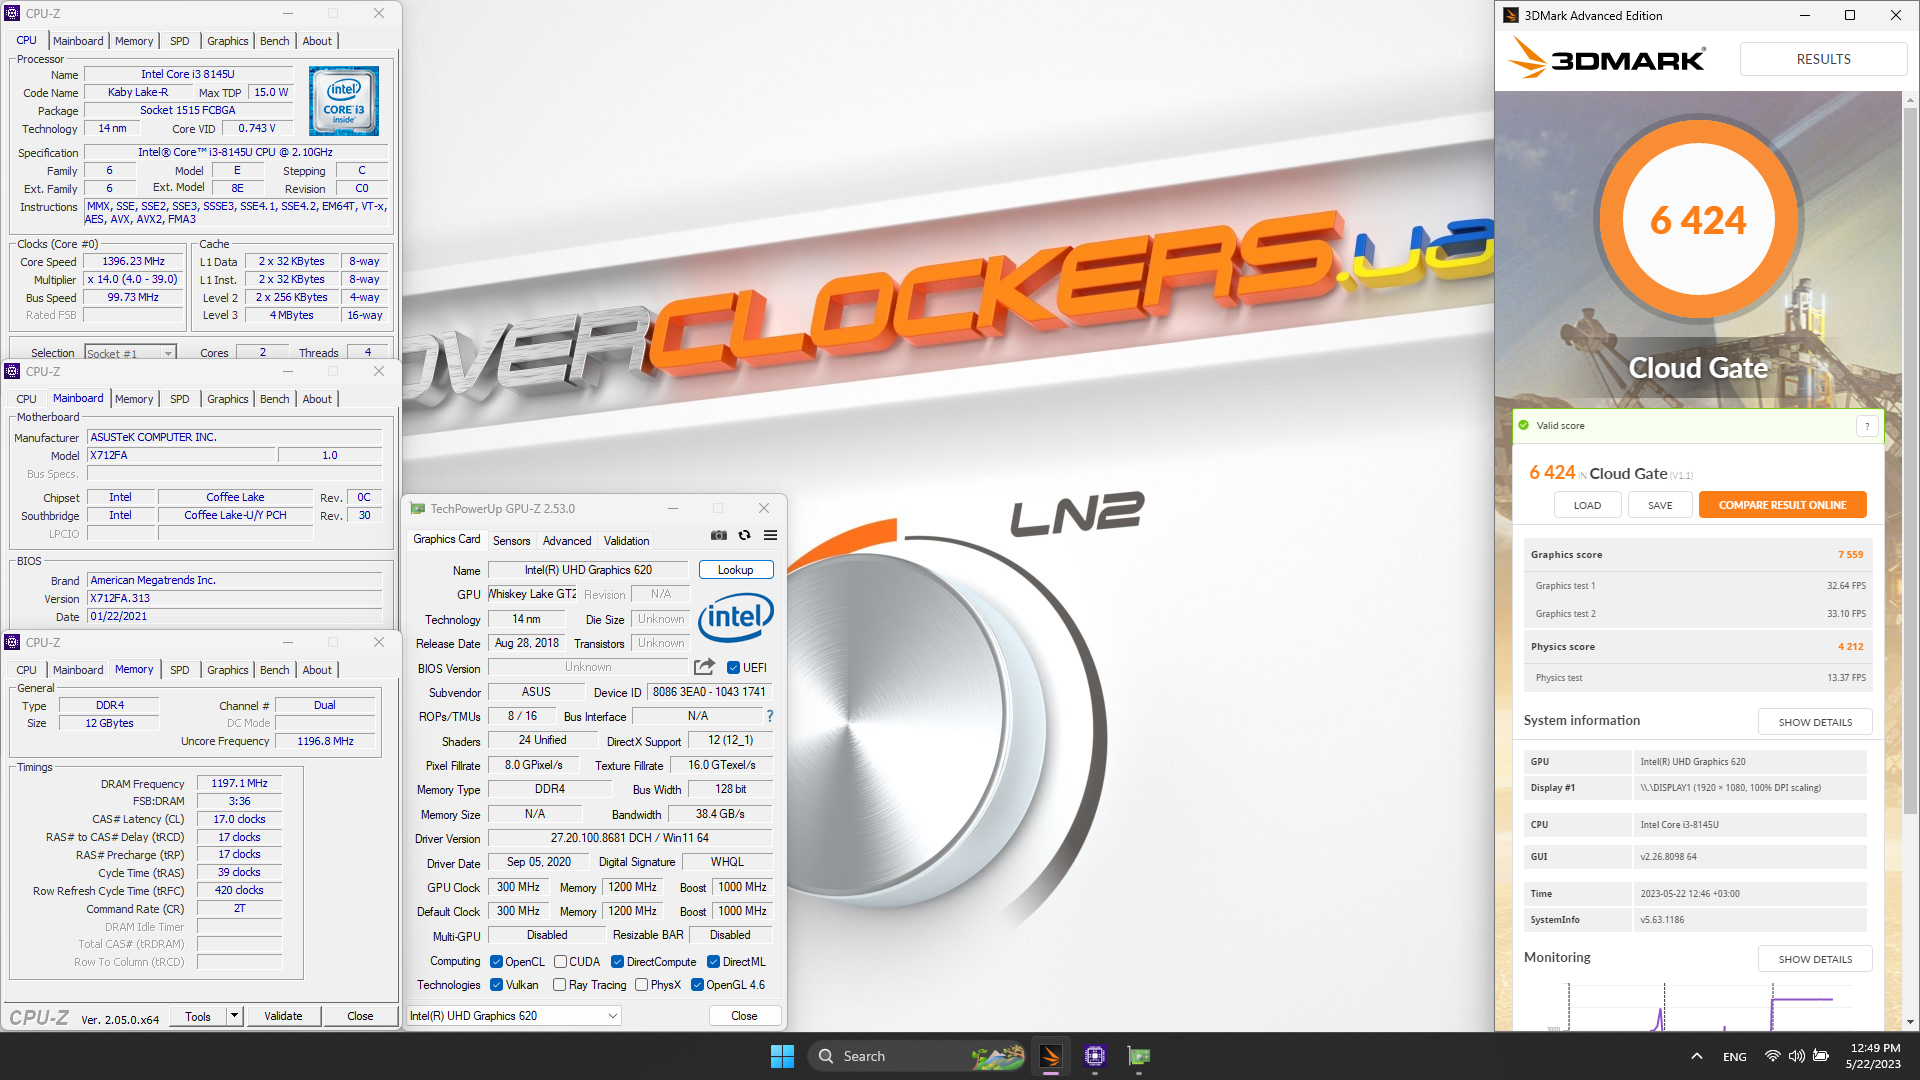Screen dimensions: 1920x1080
Task: Toggle the OpenGL 4.6 checkbox
Action: click(x=697, y=985)
